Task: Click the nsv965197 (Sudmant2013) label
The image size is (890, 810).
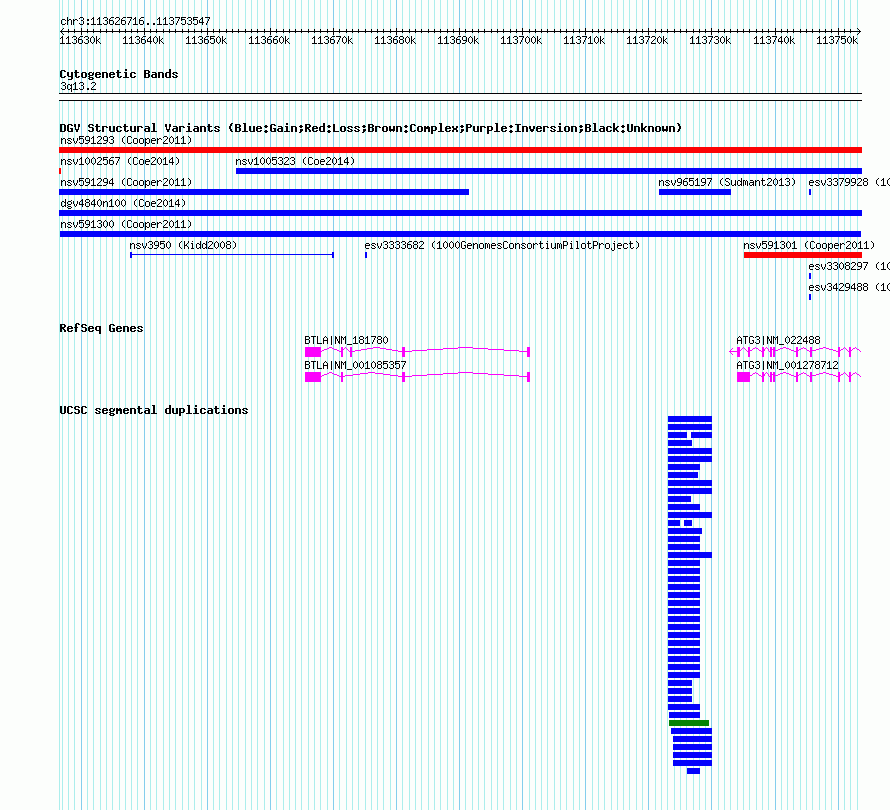Action: [x=727, y=182]
